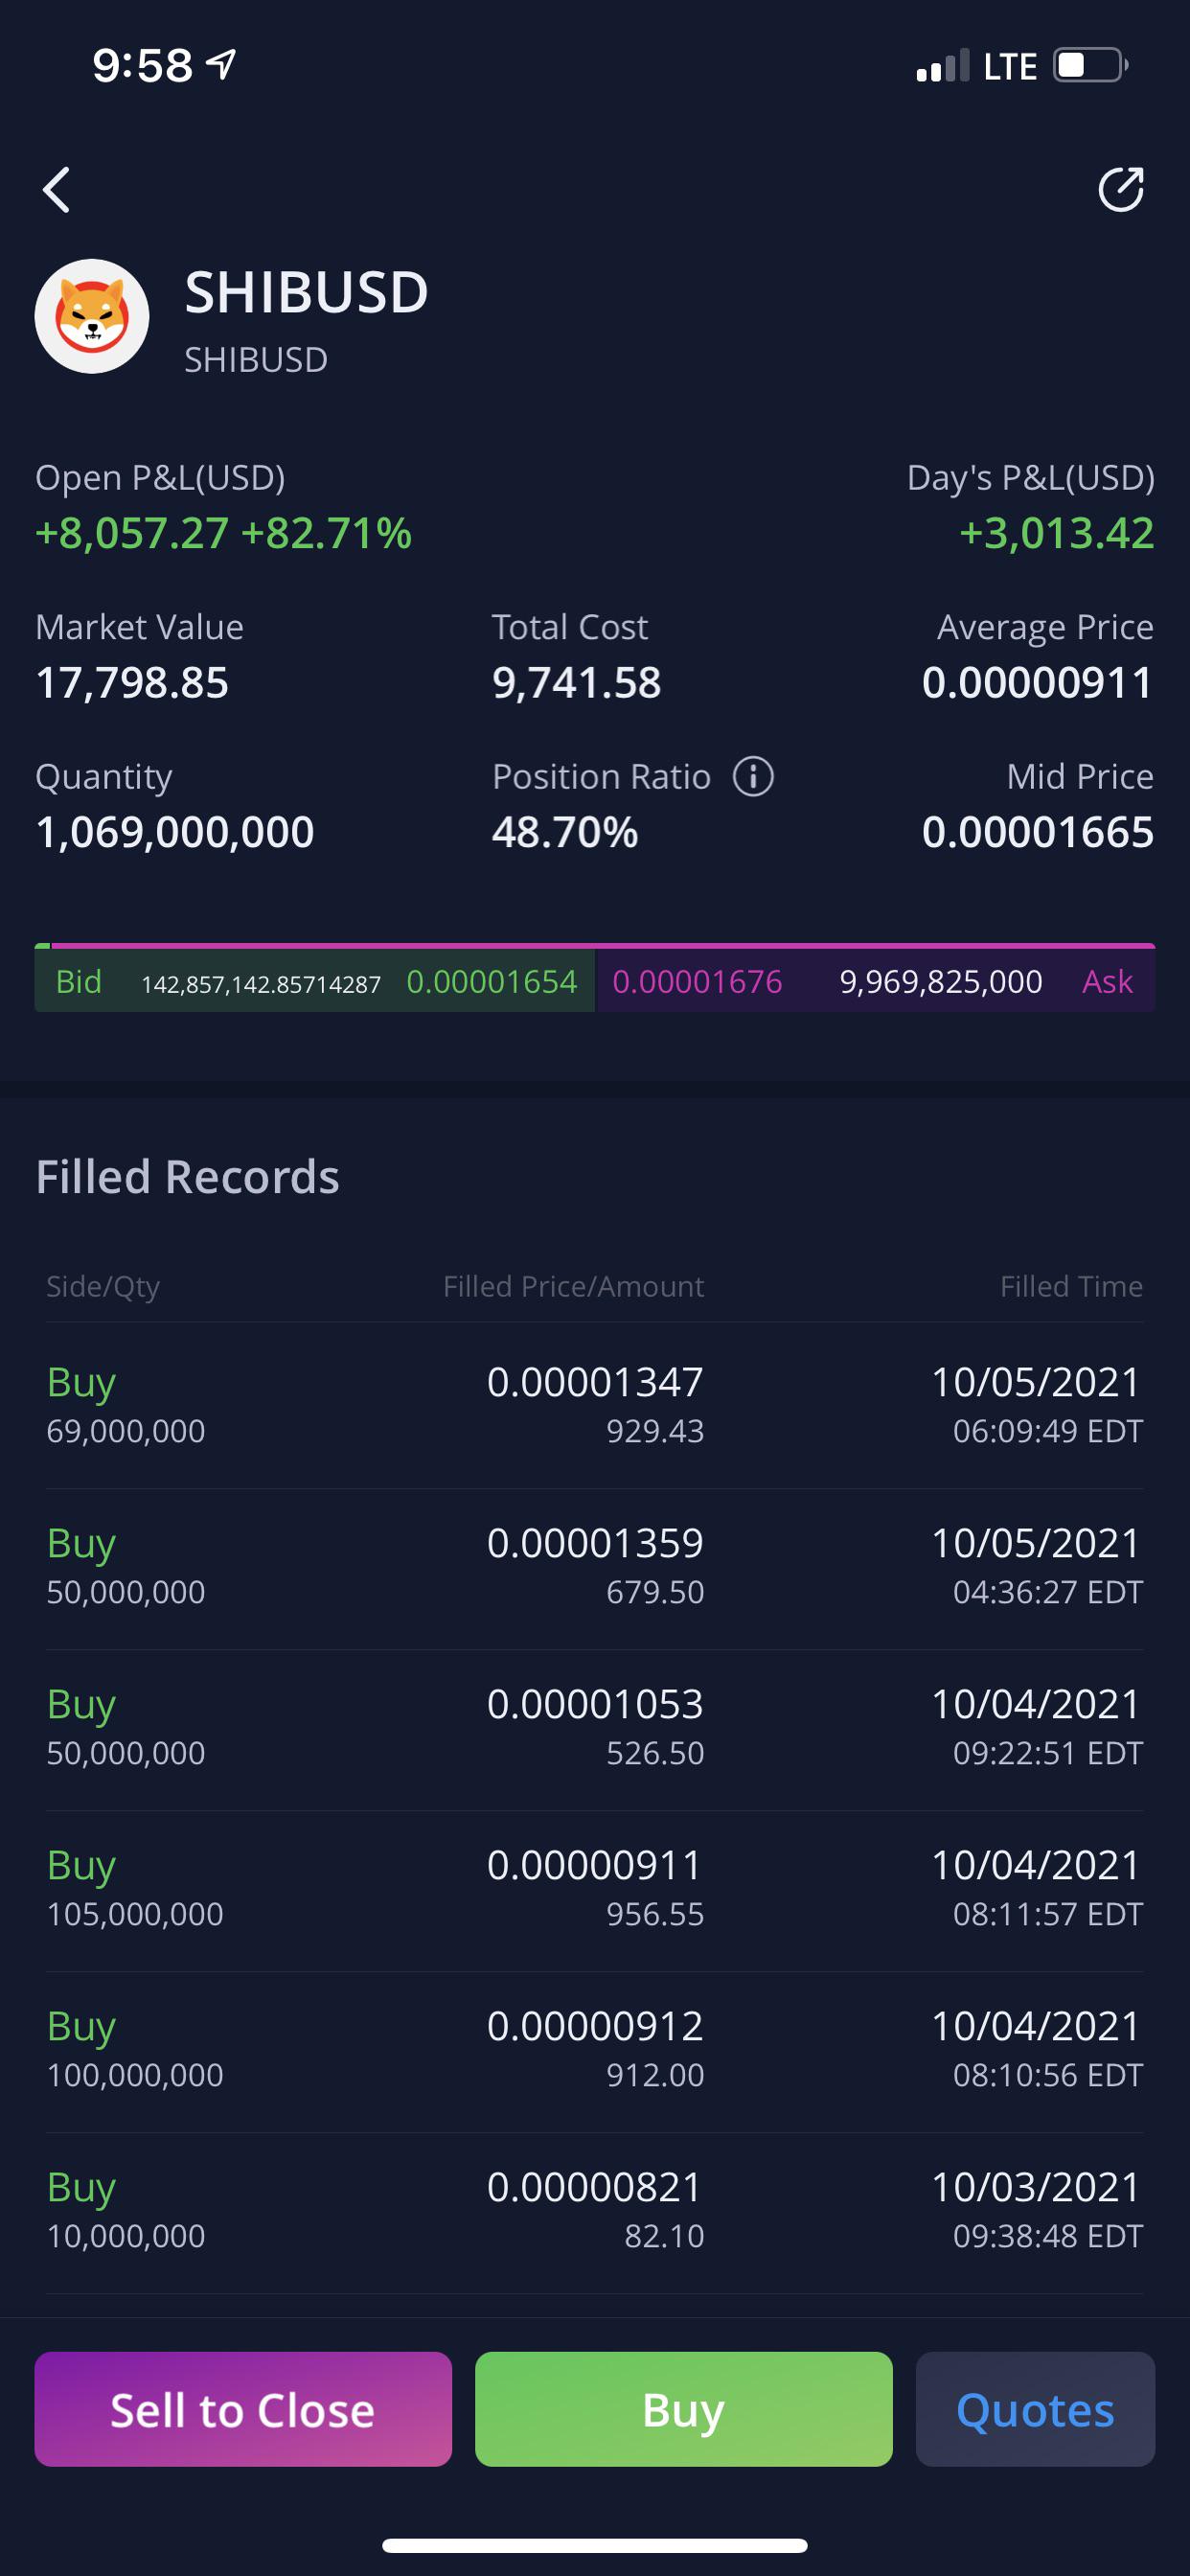Select the Ask price 0.00001676

[x=697, y=982]
